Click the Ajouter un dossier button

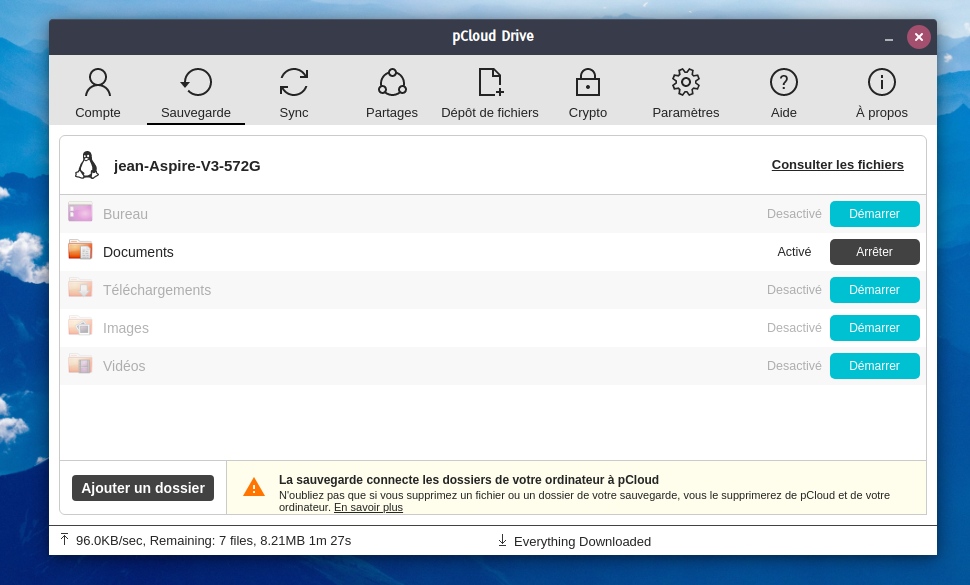[143, 488]
